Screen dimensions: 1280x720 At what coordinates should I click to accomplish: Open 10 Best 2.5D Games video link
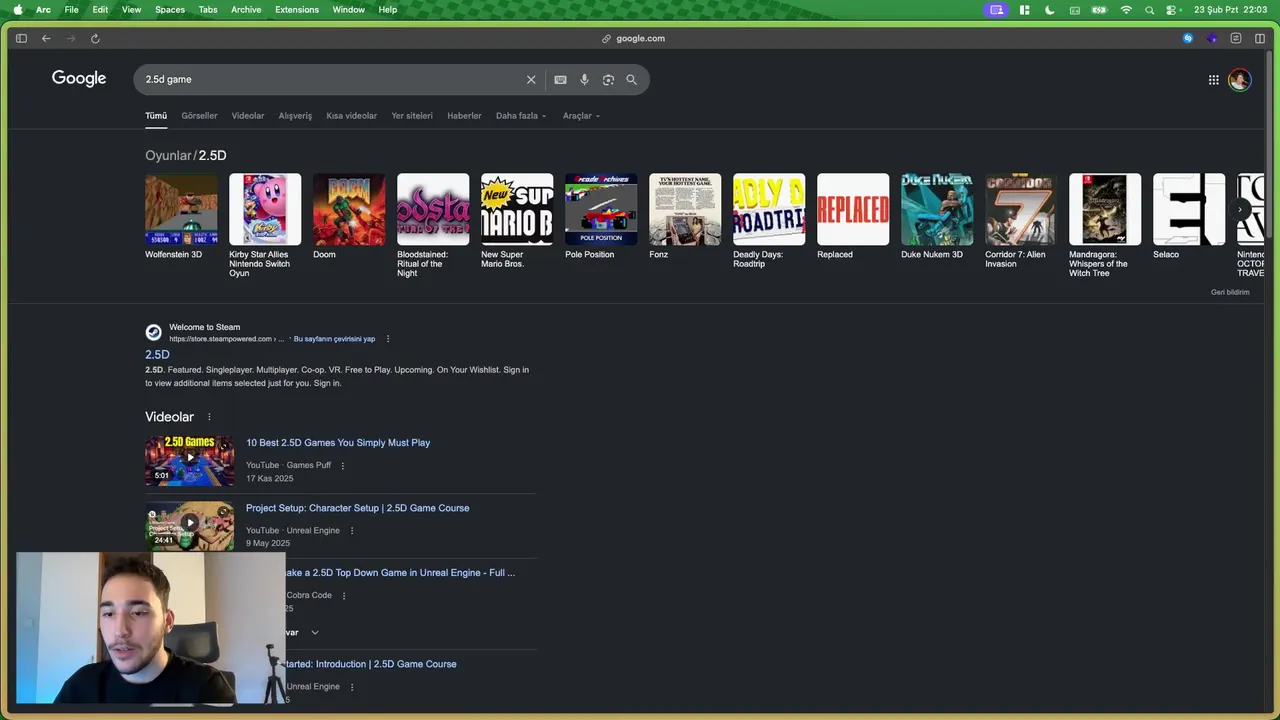click(x=338, y=443)
